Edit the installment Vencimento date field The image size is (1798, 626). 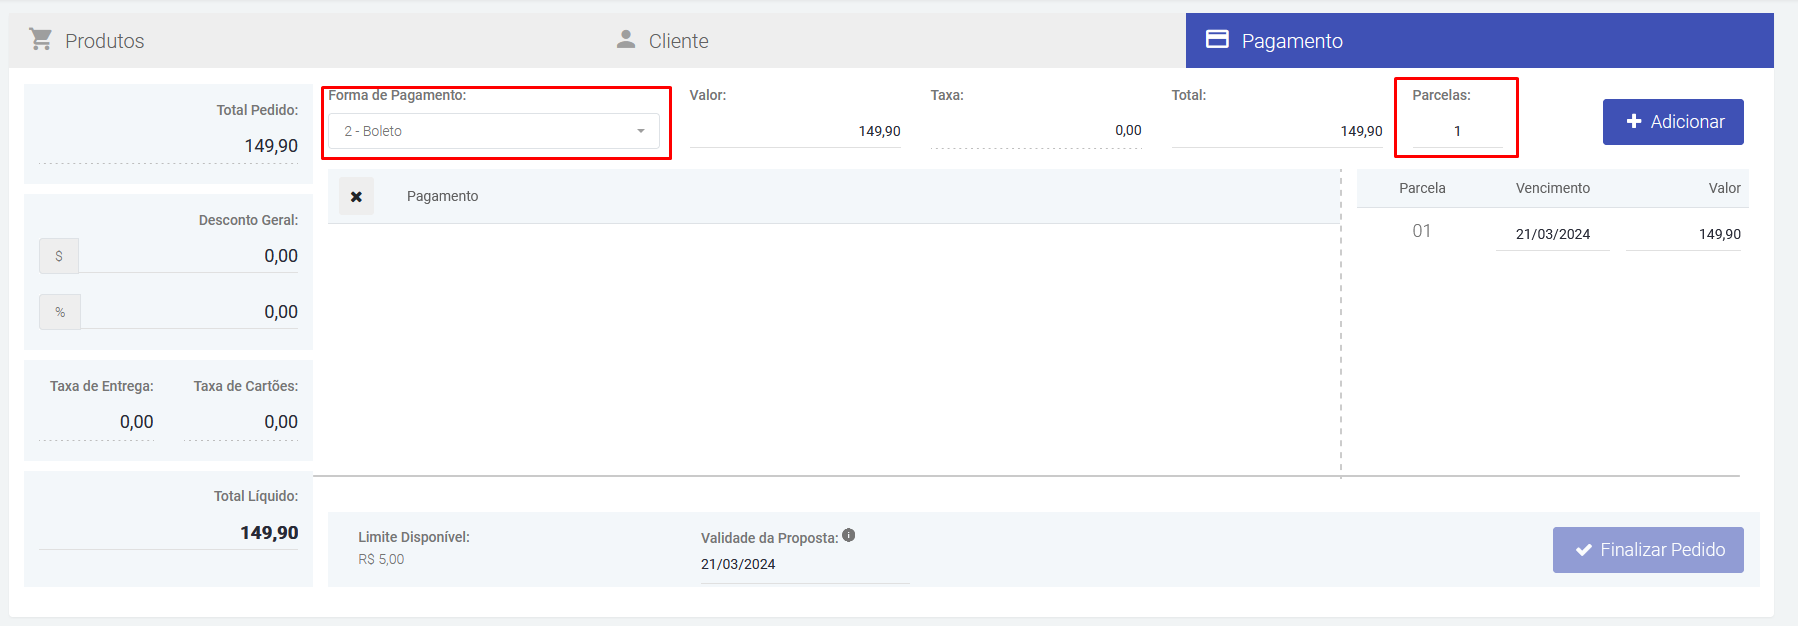pos(1552,234)
